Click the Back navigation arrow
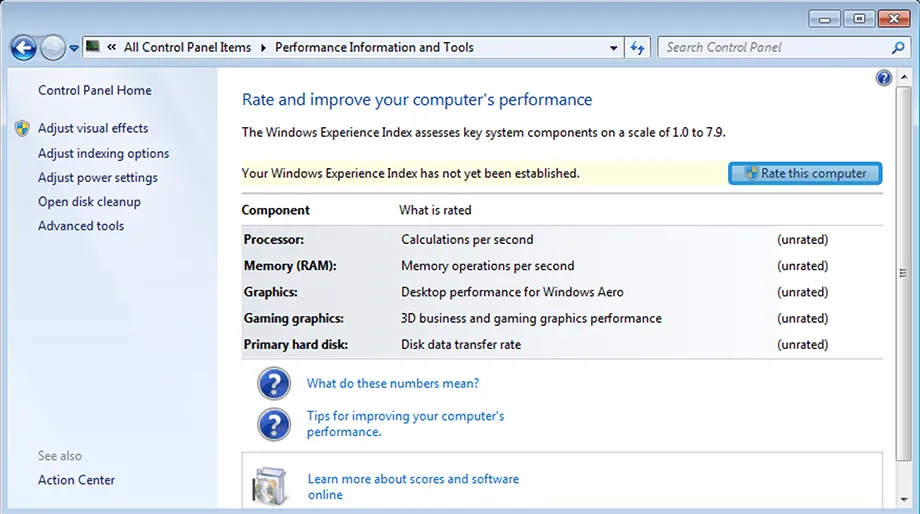Screen dimensions: 920x514 click(23, 48)
